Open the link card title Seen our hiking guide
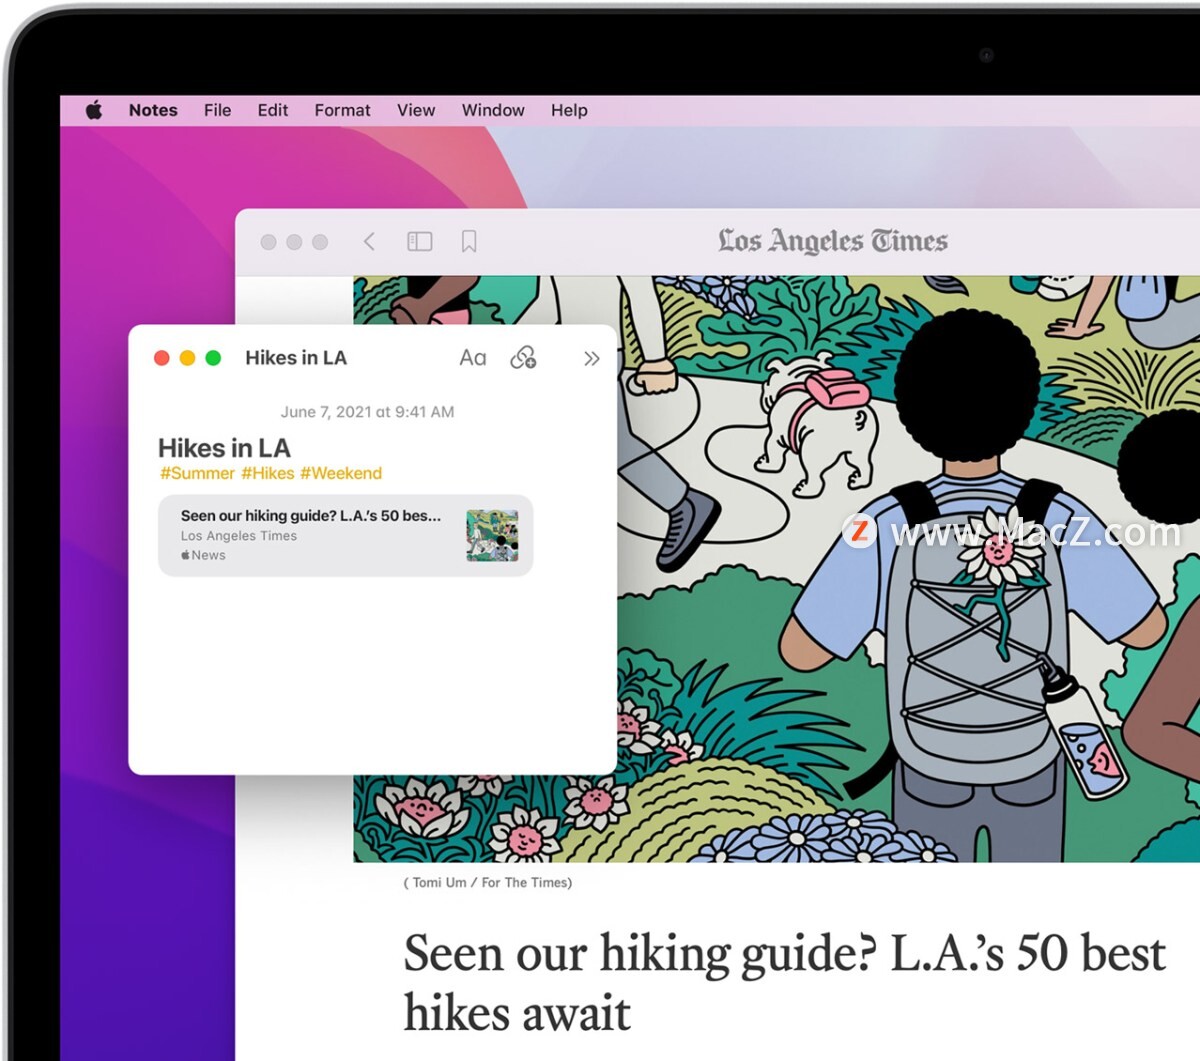 311,516
